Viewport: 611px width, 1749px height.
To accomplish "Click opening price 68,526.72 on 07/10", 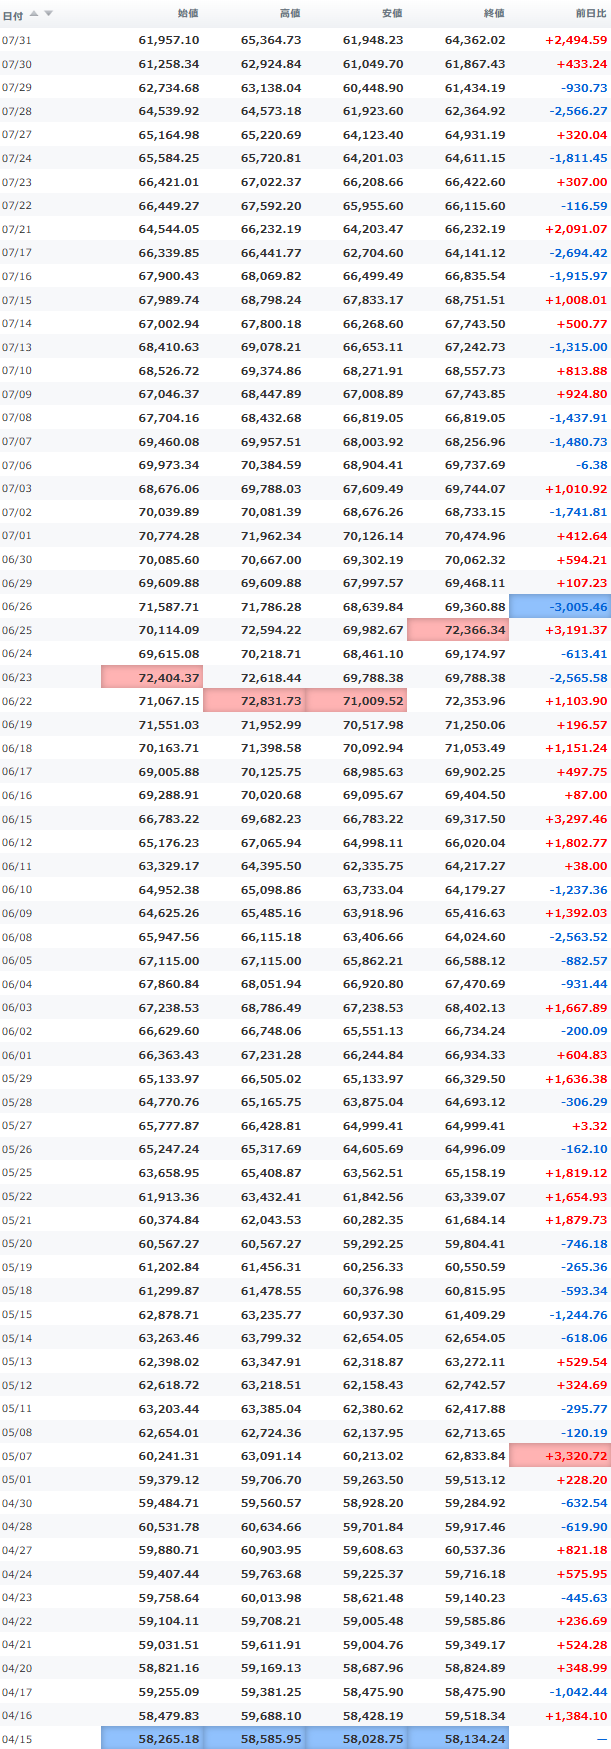I will [x=169, y=371].
